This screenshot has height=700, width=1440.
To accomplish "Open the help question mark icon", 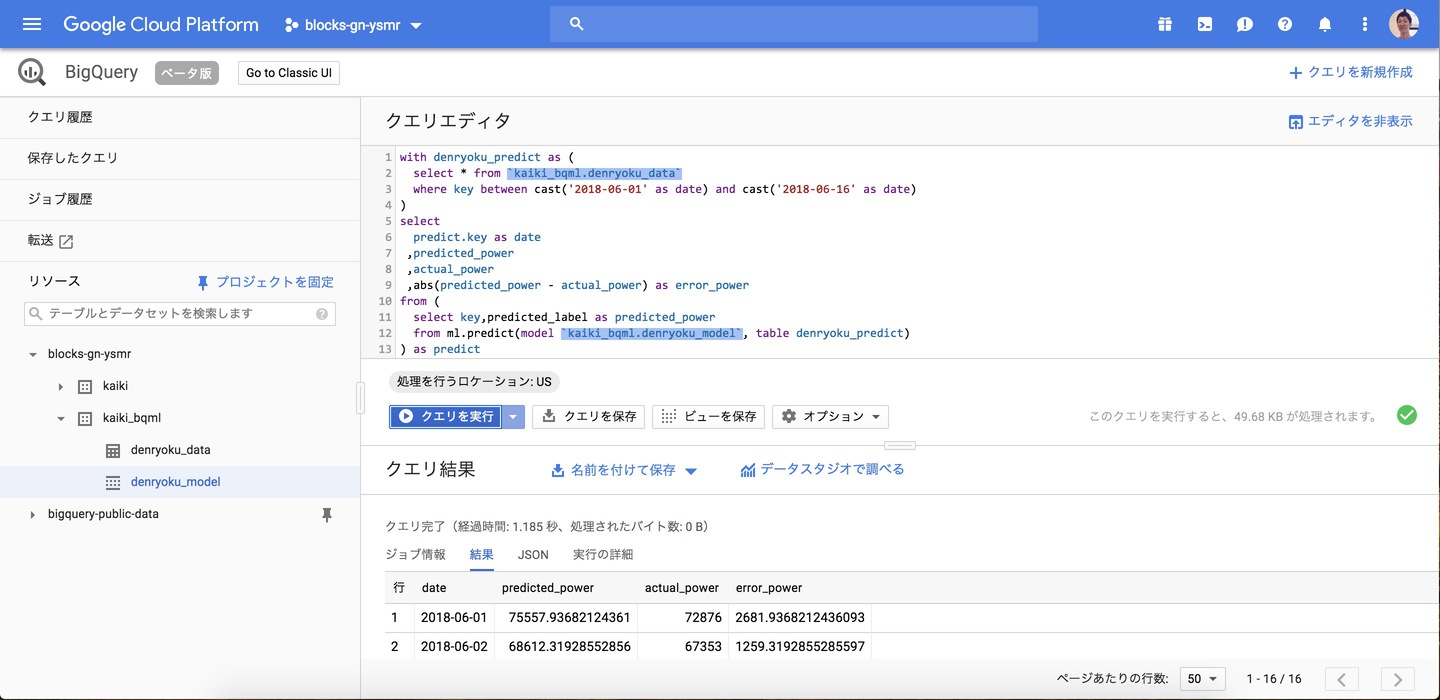I will pos(1285,24).
